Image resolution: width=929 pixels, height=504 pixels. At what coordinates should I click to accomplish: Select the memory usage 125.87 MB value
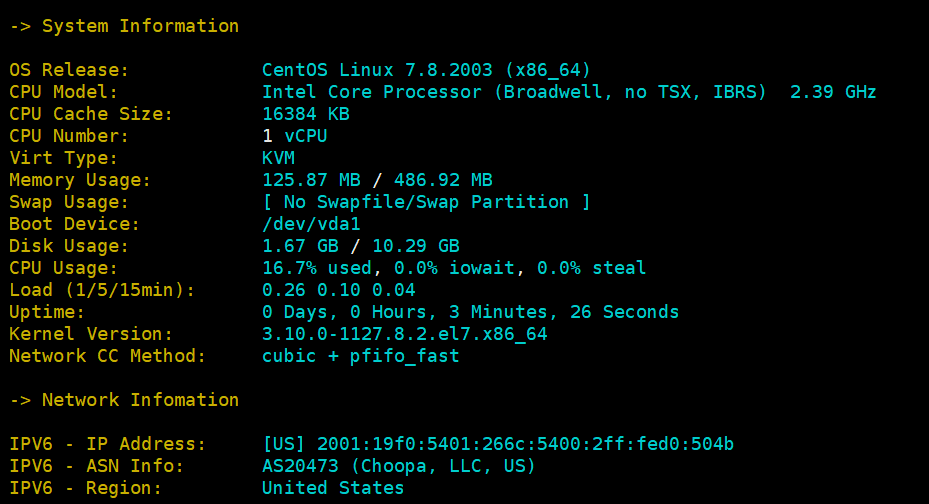click(x=311, y=179)
